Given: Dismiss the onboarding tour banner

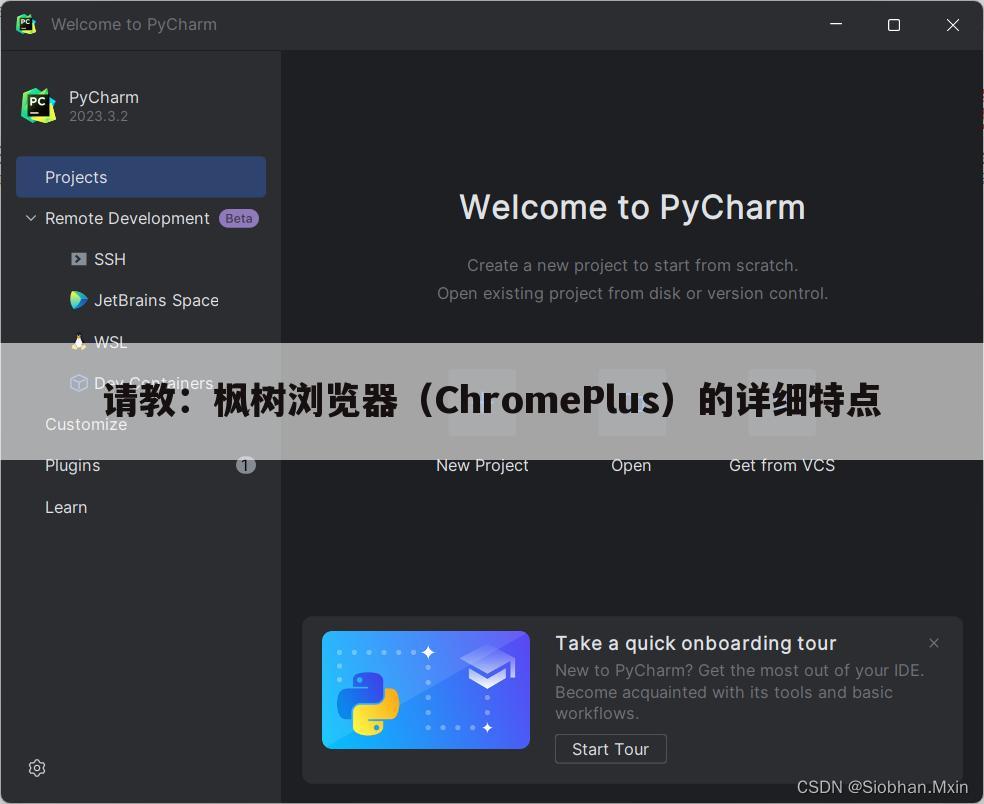Looking at the screenshot, I should coord(934,643).
